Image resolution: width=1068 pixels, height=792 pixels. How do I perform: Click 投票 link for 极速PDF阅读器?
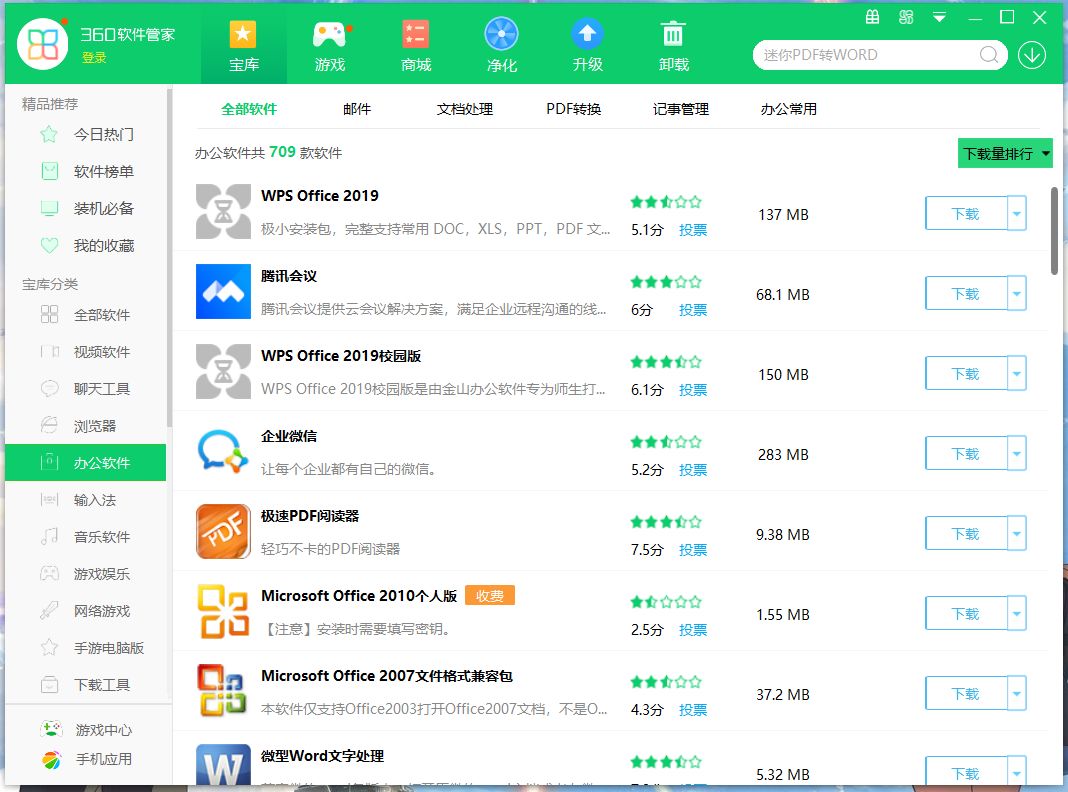(693, 549)
